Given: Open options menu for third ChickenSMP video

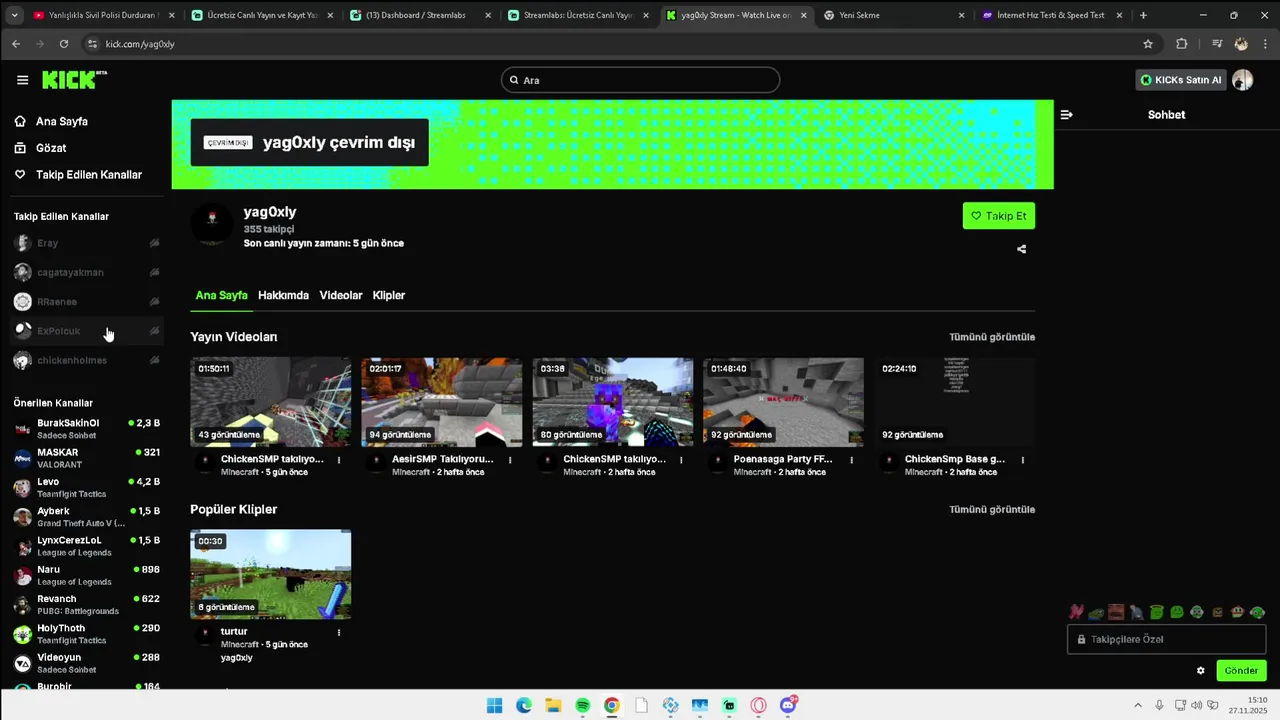Looking at the screenshot, I should coord(681,460).
